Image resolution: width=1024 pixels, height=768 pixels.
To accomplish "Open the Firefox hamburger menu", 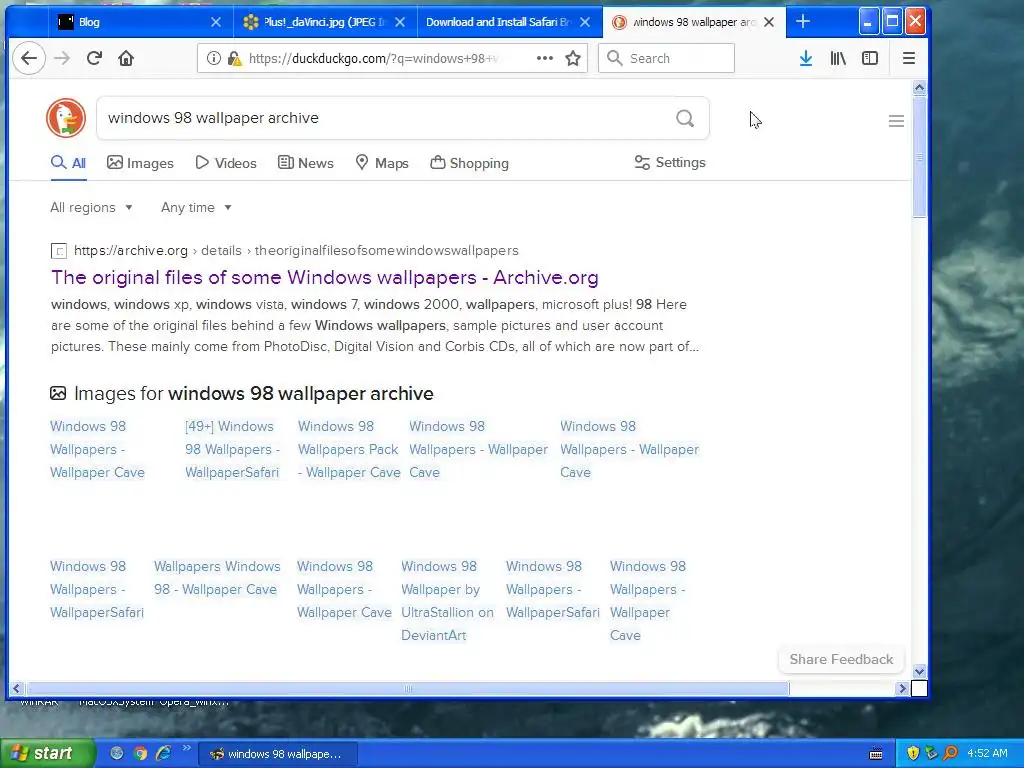I will [908, 58].
